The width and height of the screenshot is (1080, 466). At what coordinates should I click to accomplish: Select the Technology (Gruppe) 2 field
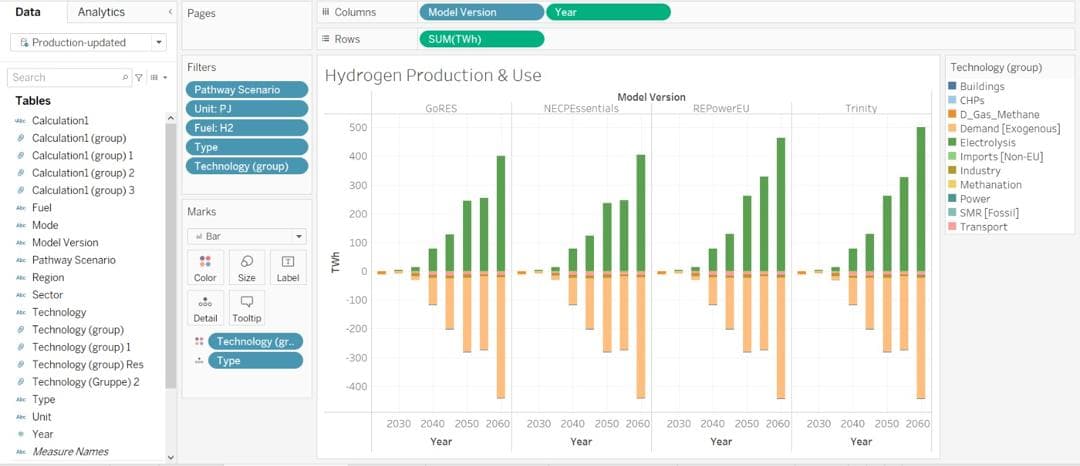coord(85,382)
